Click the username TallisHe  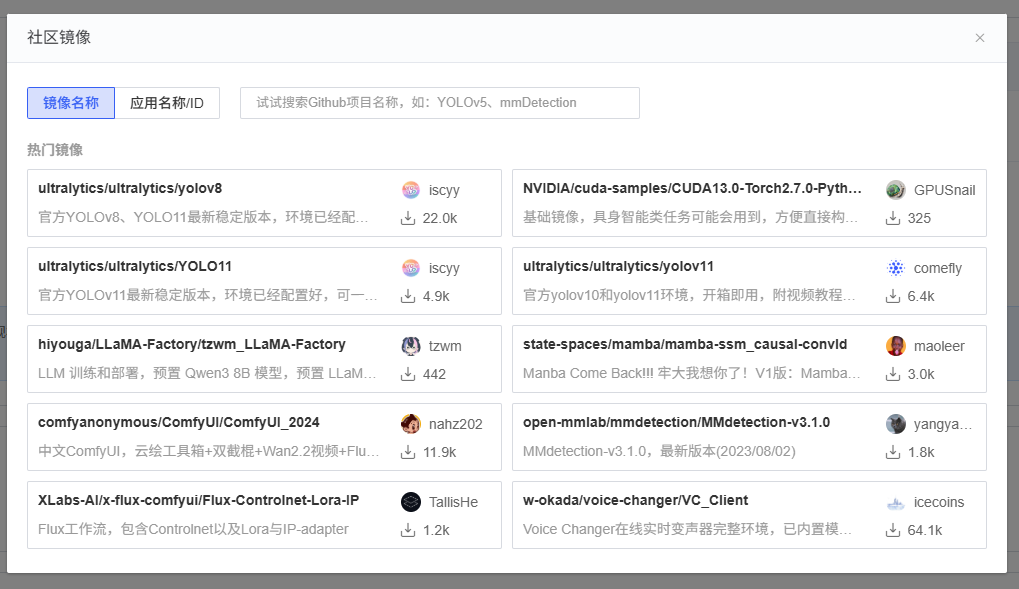tap(453, 502)
